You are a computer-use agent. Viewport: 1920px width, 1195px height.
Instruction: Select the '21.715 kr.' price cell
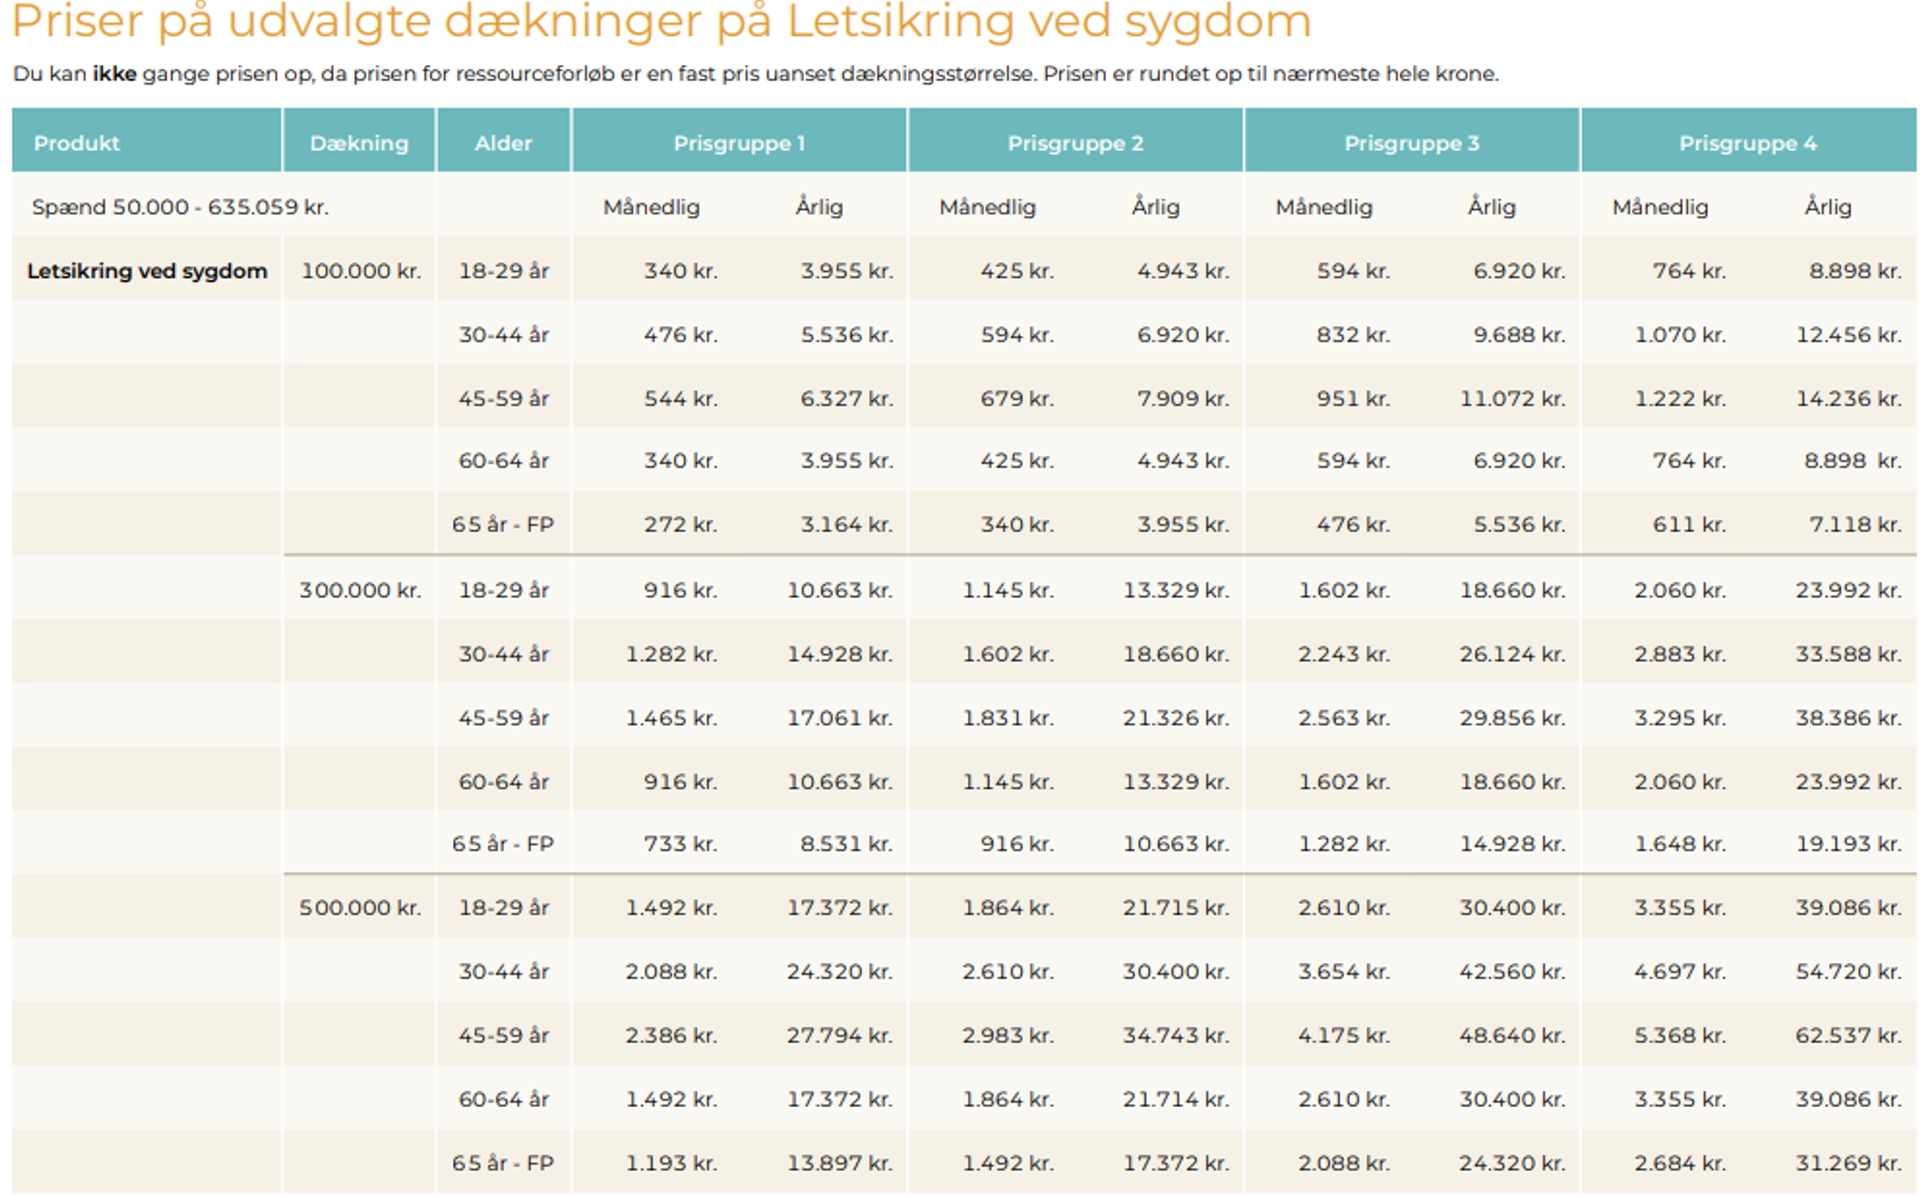point(1176,908)
